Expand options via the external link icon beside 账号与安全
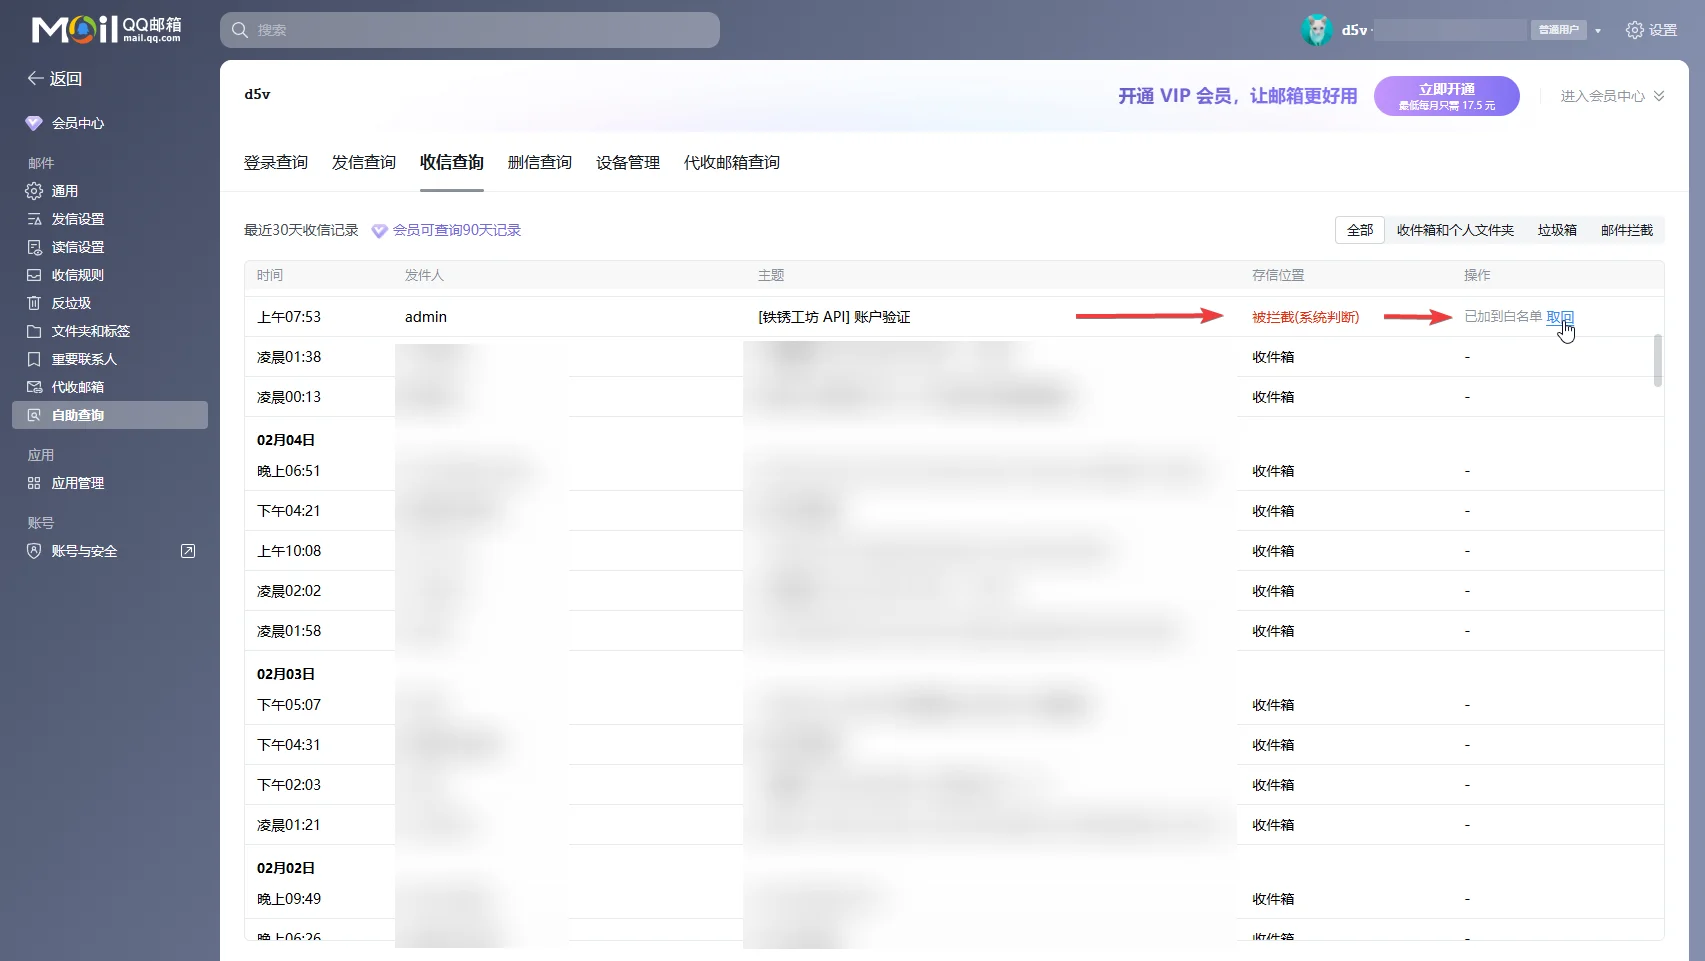The height and width of the screenshot is (961, 1705). tap(188, 550)
